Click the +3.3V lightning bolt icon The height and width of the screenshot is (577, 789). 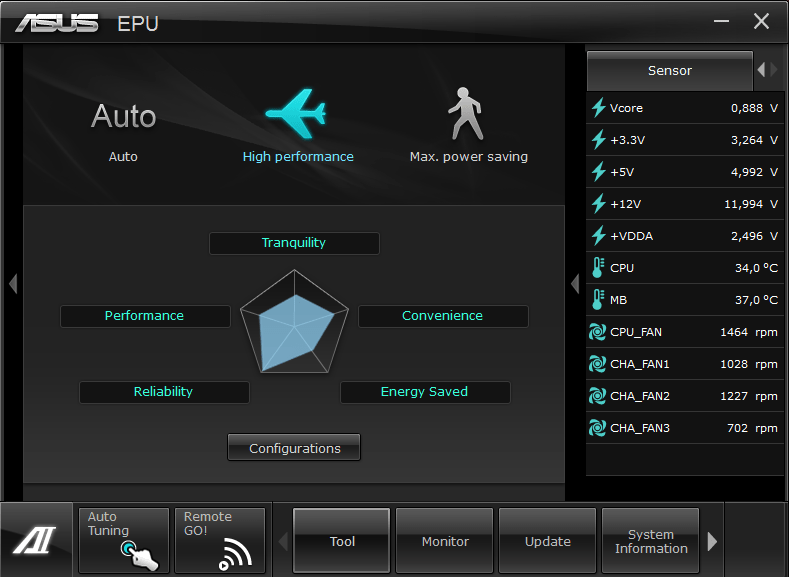click(598, 140)
